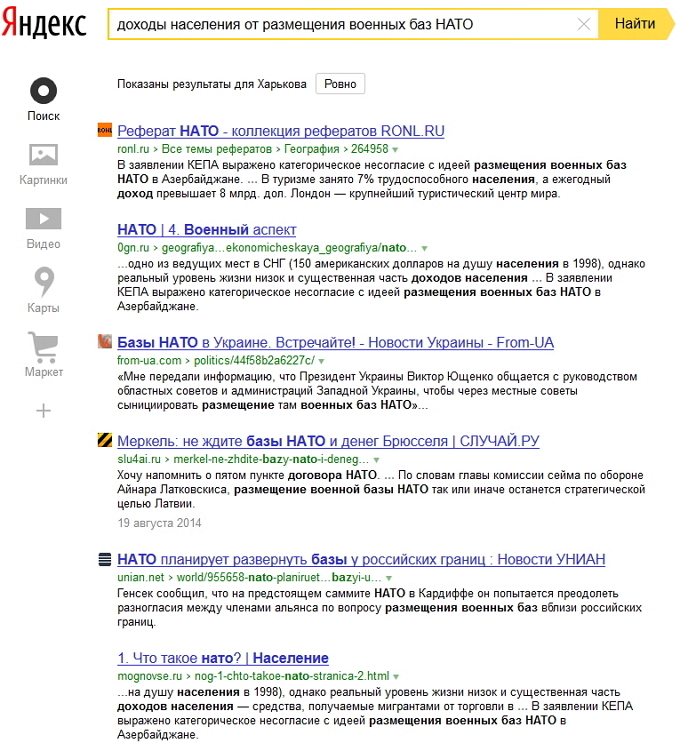Expand dropdown arrow next to slu4ai.ru URL

pos(376,460)
